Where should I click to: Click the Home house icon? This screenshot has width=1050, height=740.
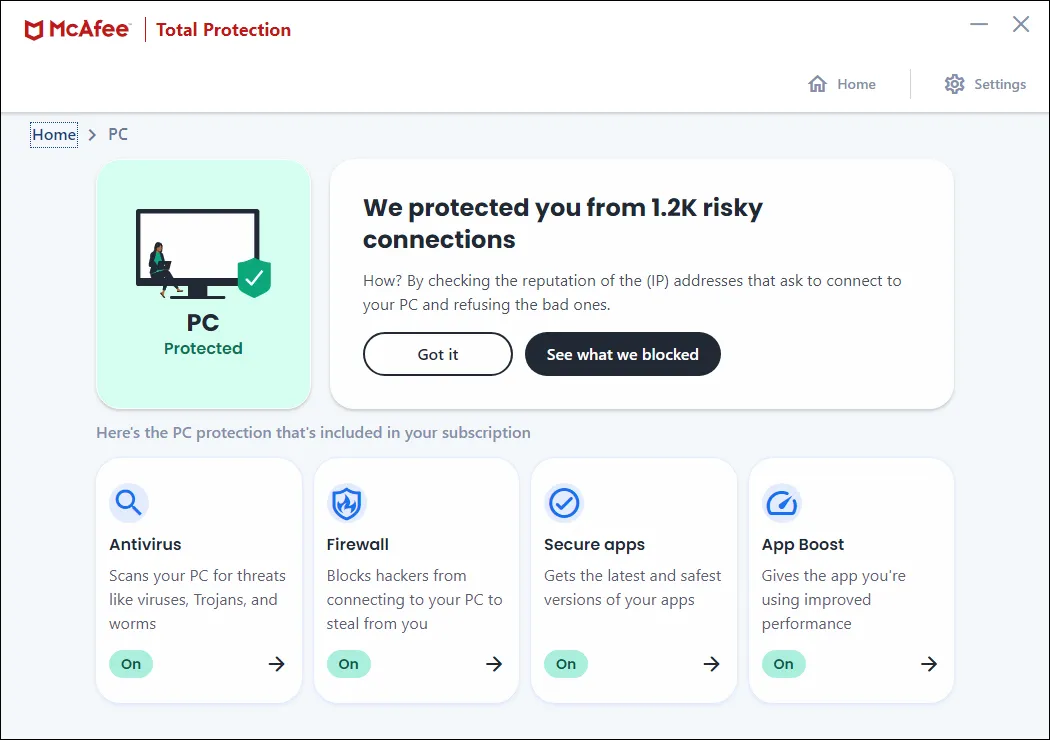tap(817, 84)
